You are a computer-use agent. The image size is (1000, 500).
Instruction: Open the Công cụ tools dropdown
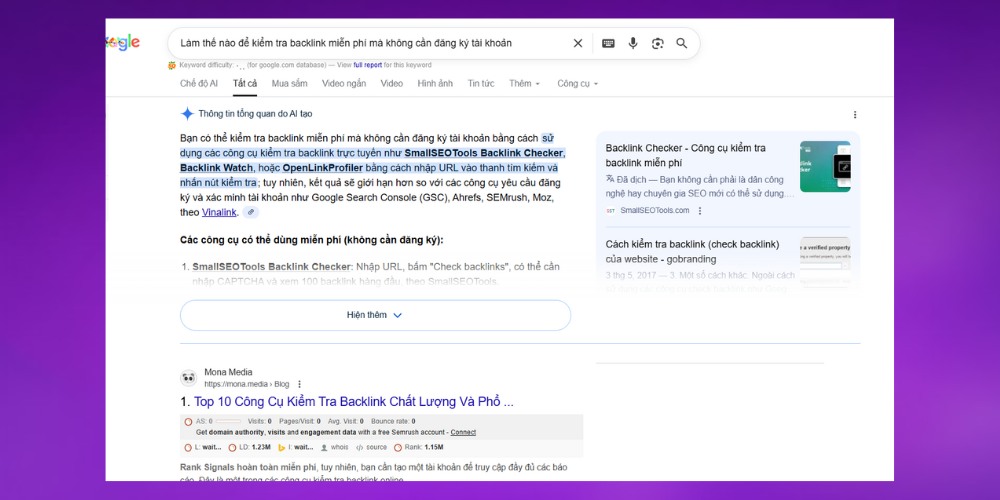pyautogui.click(x=577, y=83)
